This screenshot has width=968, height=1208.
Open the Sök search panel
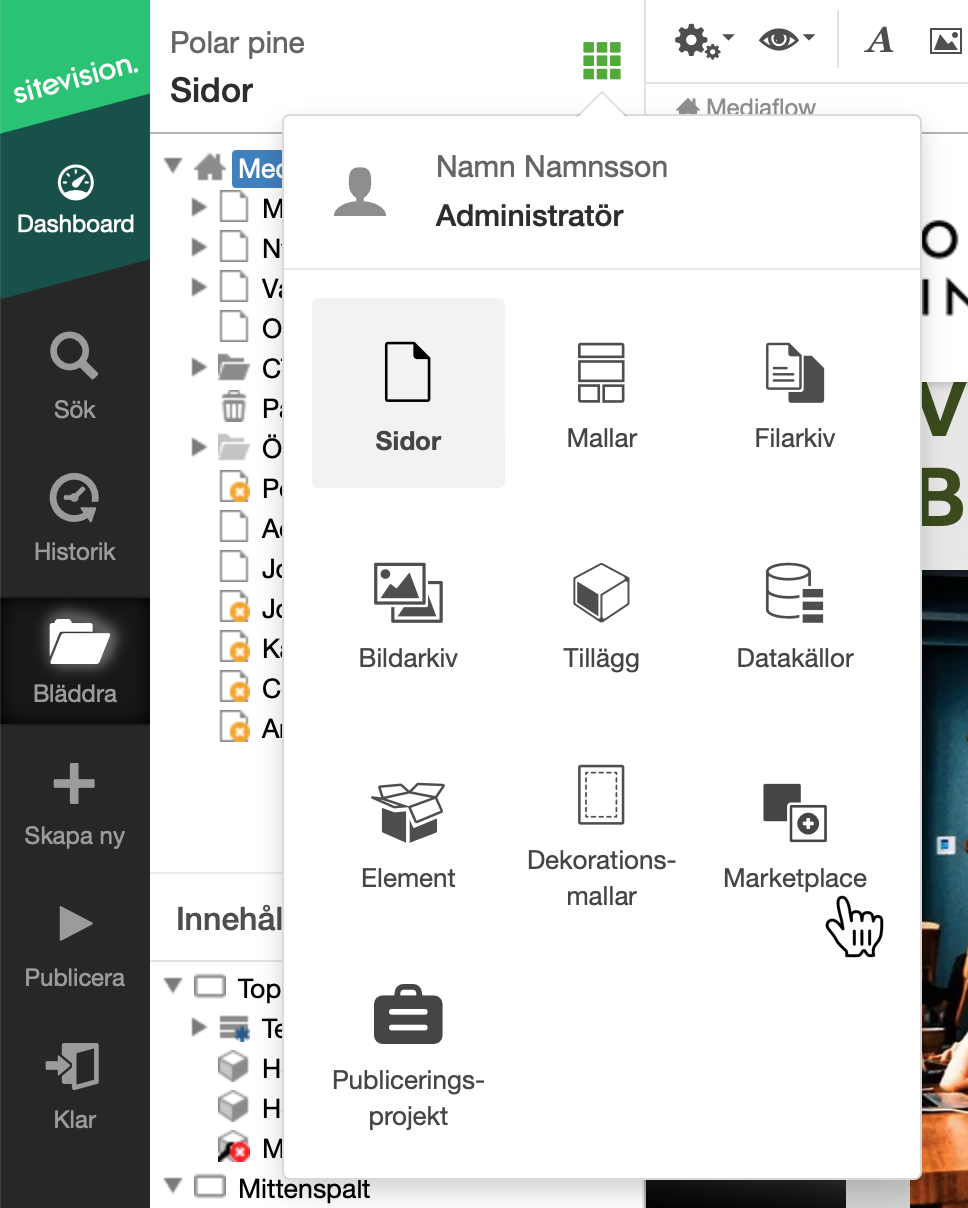coord(75,375)
